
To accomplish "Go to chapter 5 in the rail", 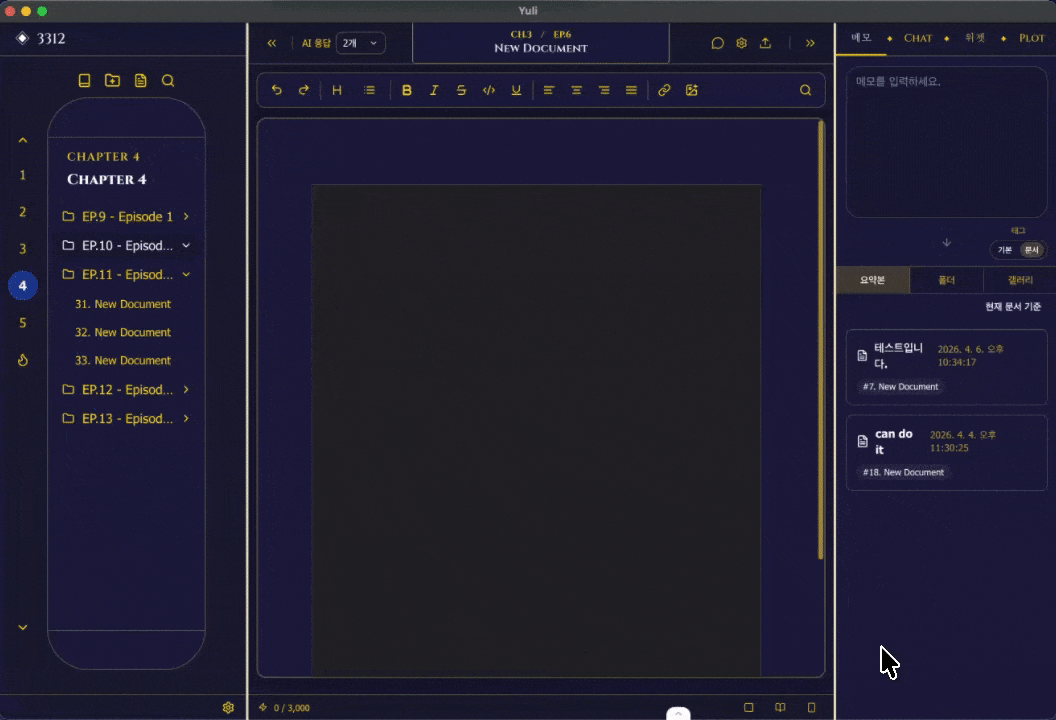I will click(x=23, y=323).
